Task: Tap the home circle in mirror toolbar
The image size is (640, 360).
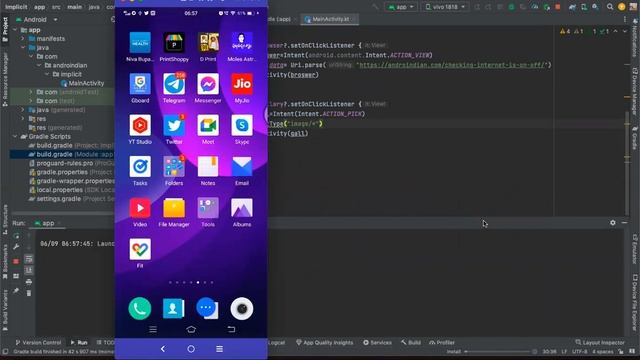Action: (191, 349)
